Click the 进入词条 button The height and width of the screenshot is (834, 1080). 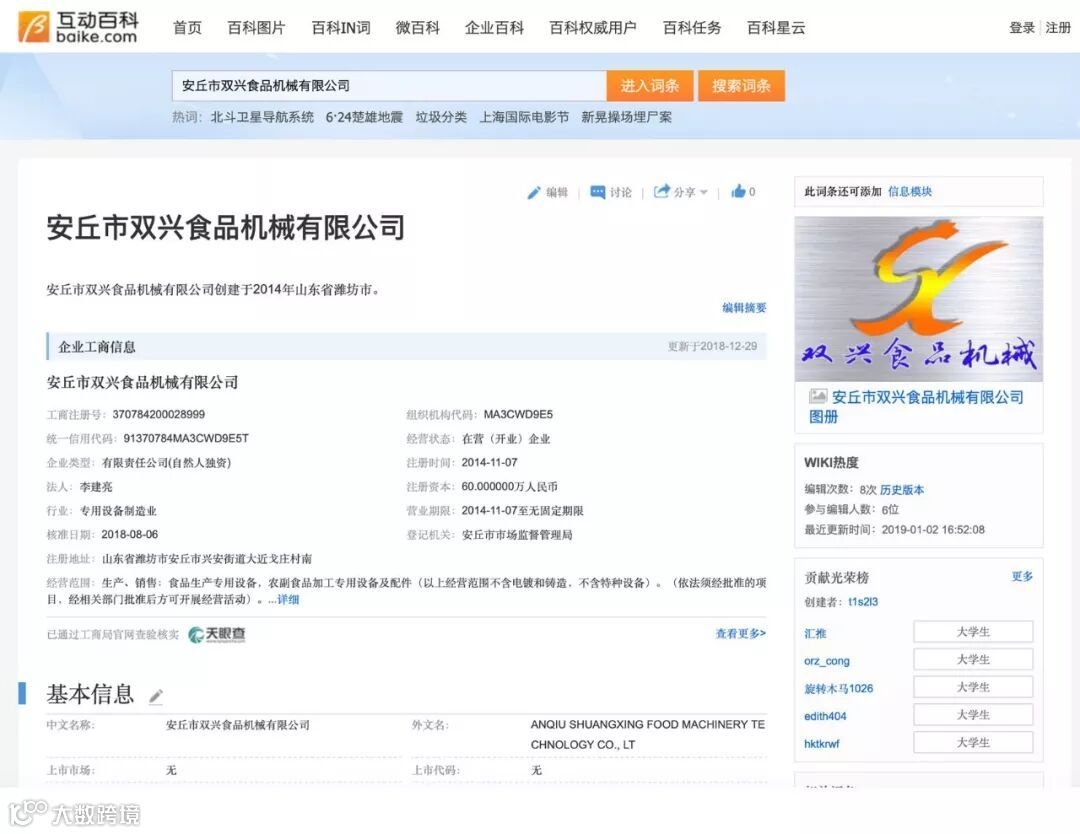(650, 86)
